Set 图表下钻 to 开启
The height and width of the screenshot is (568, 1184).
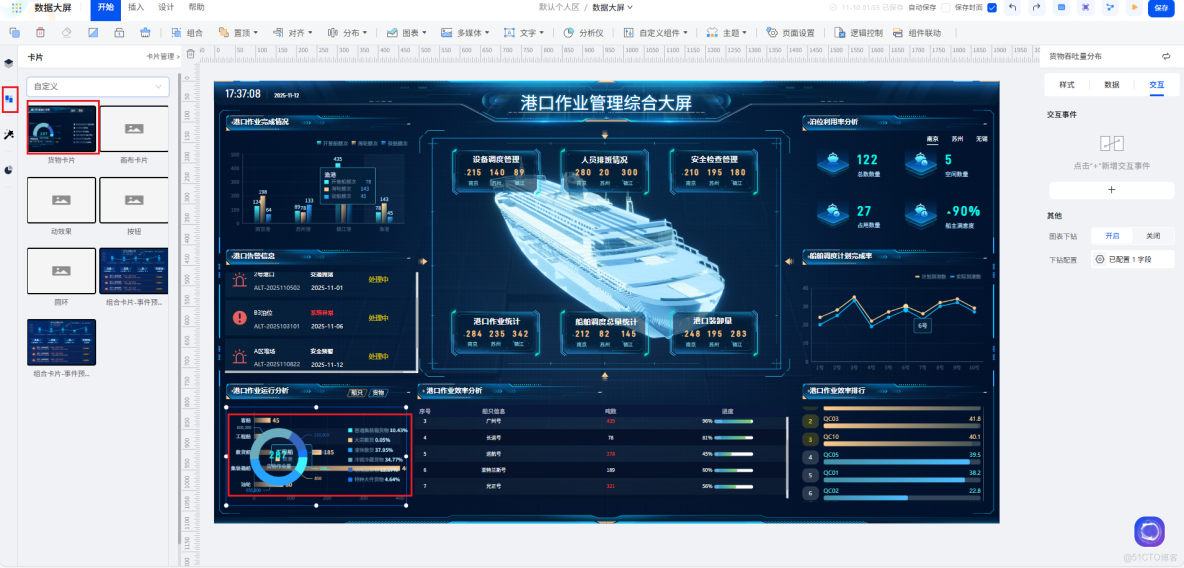click(1112, 236)
